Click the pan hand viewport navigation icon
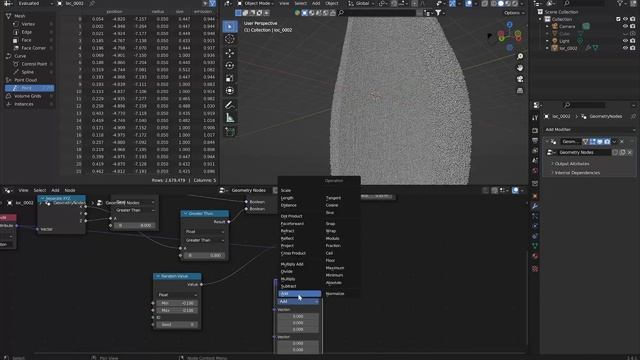This screenshot has height=360, width=640. pyautogui.click(x=520, y=68)
